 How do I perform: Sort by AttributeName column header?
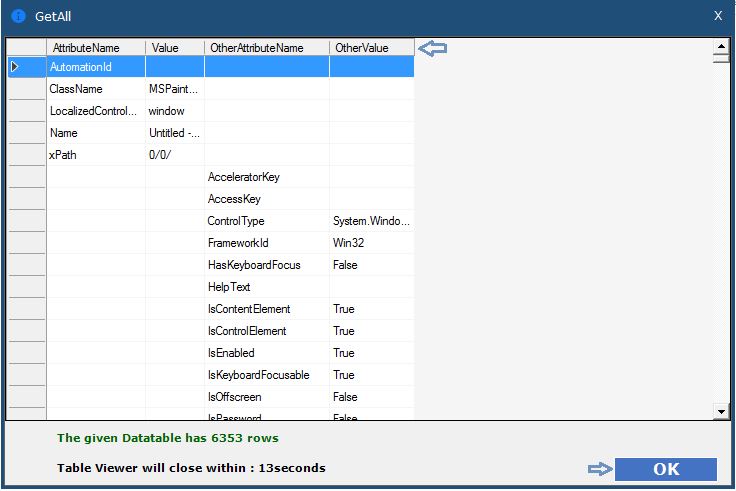coord(95,48)
